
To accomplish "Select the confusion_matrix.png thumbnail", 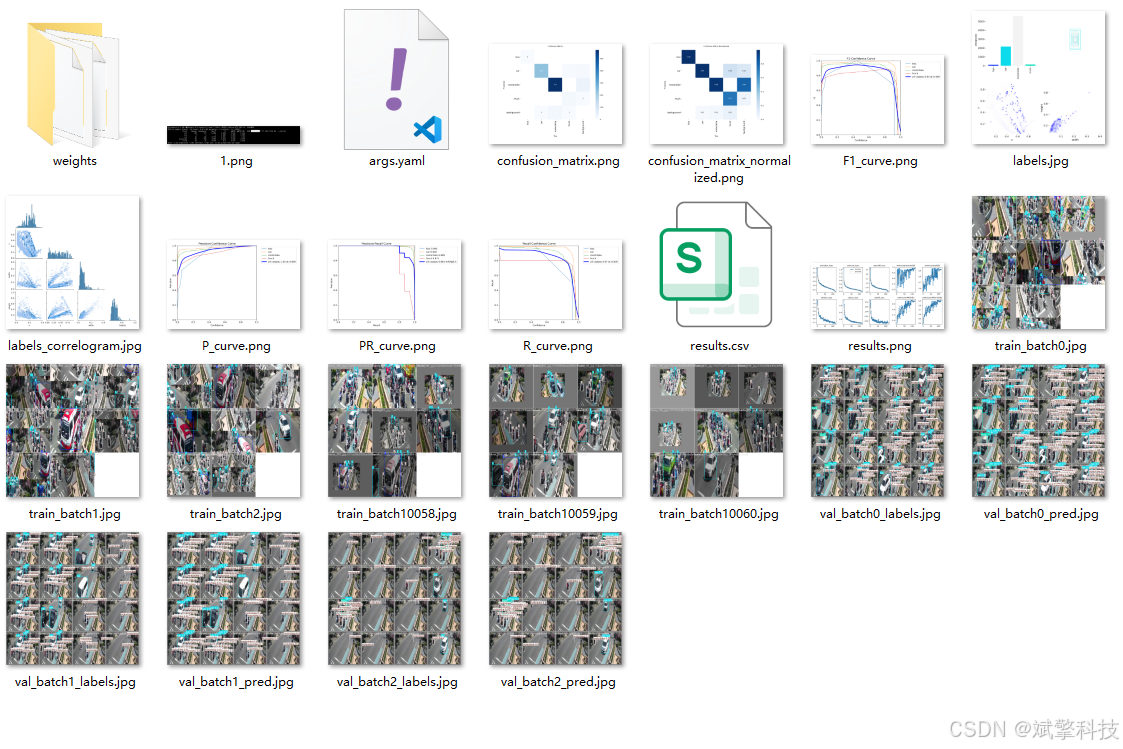I will point(556,94).
